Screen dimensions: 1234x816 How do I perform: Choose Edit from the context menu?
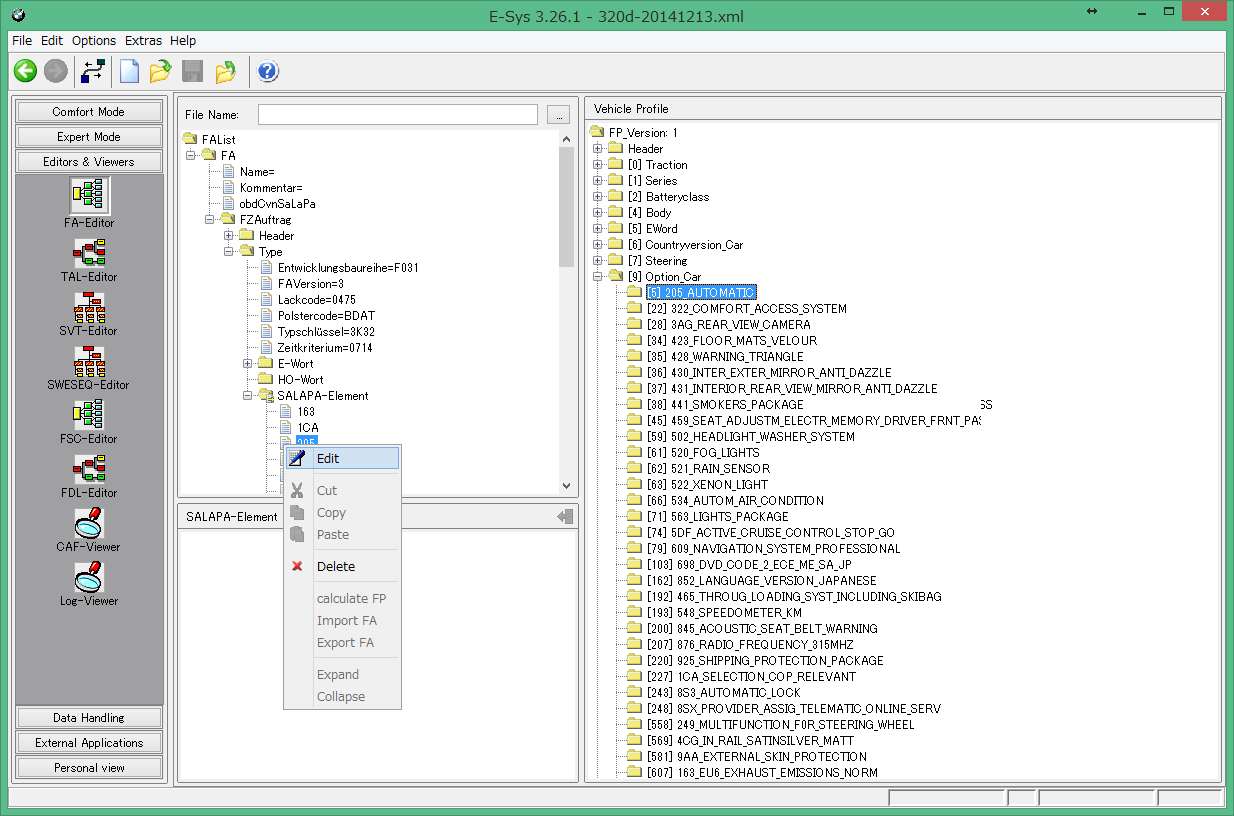click(342, 458)
